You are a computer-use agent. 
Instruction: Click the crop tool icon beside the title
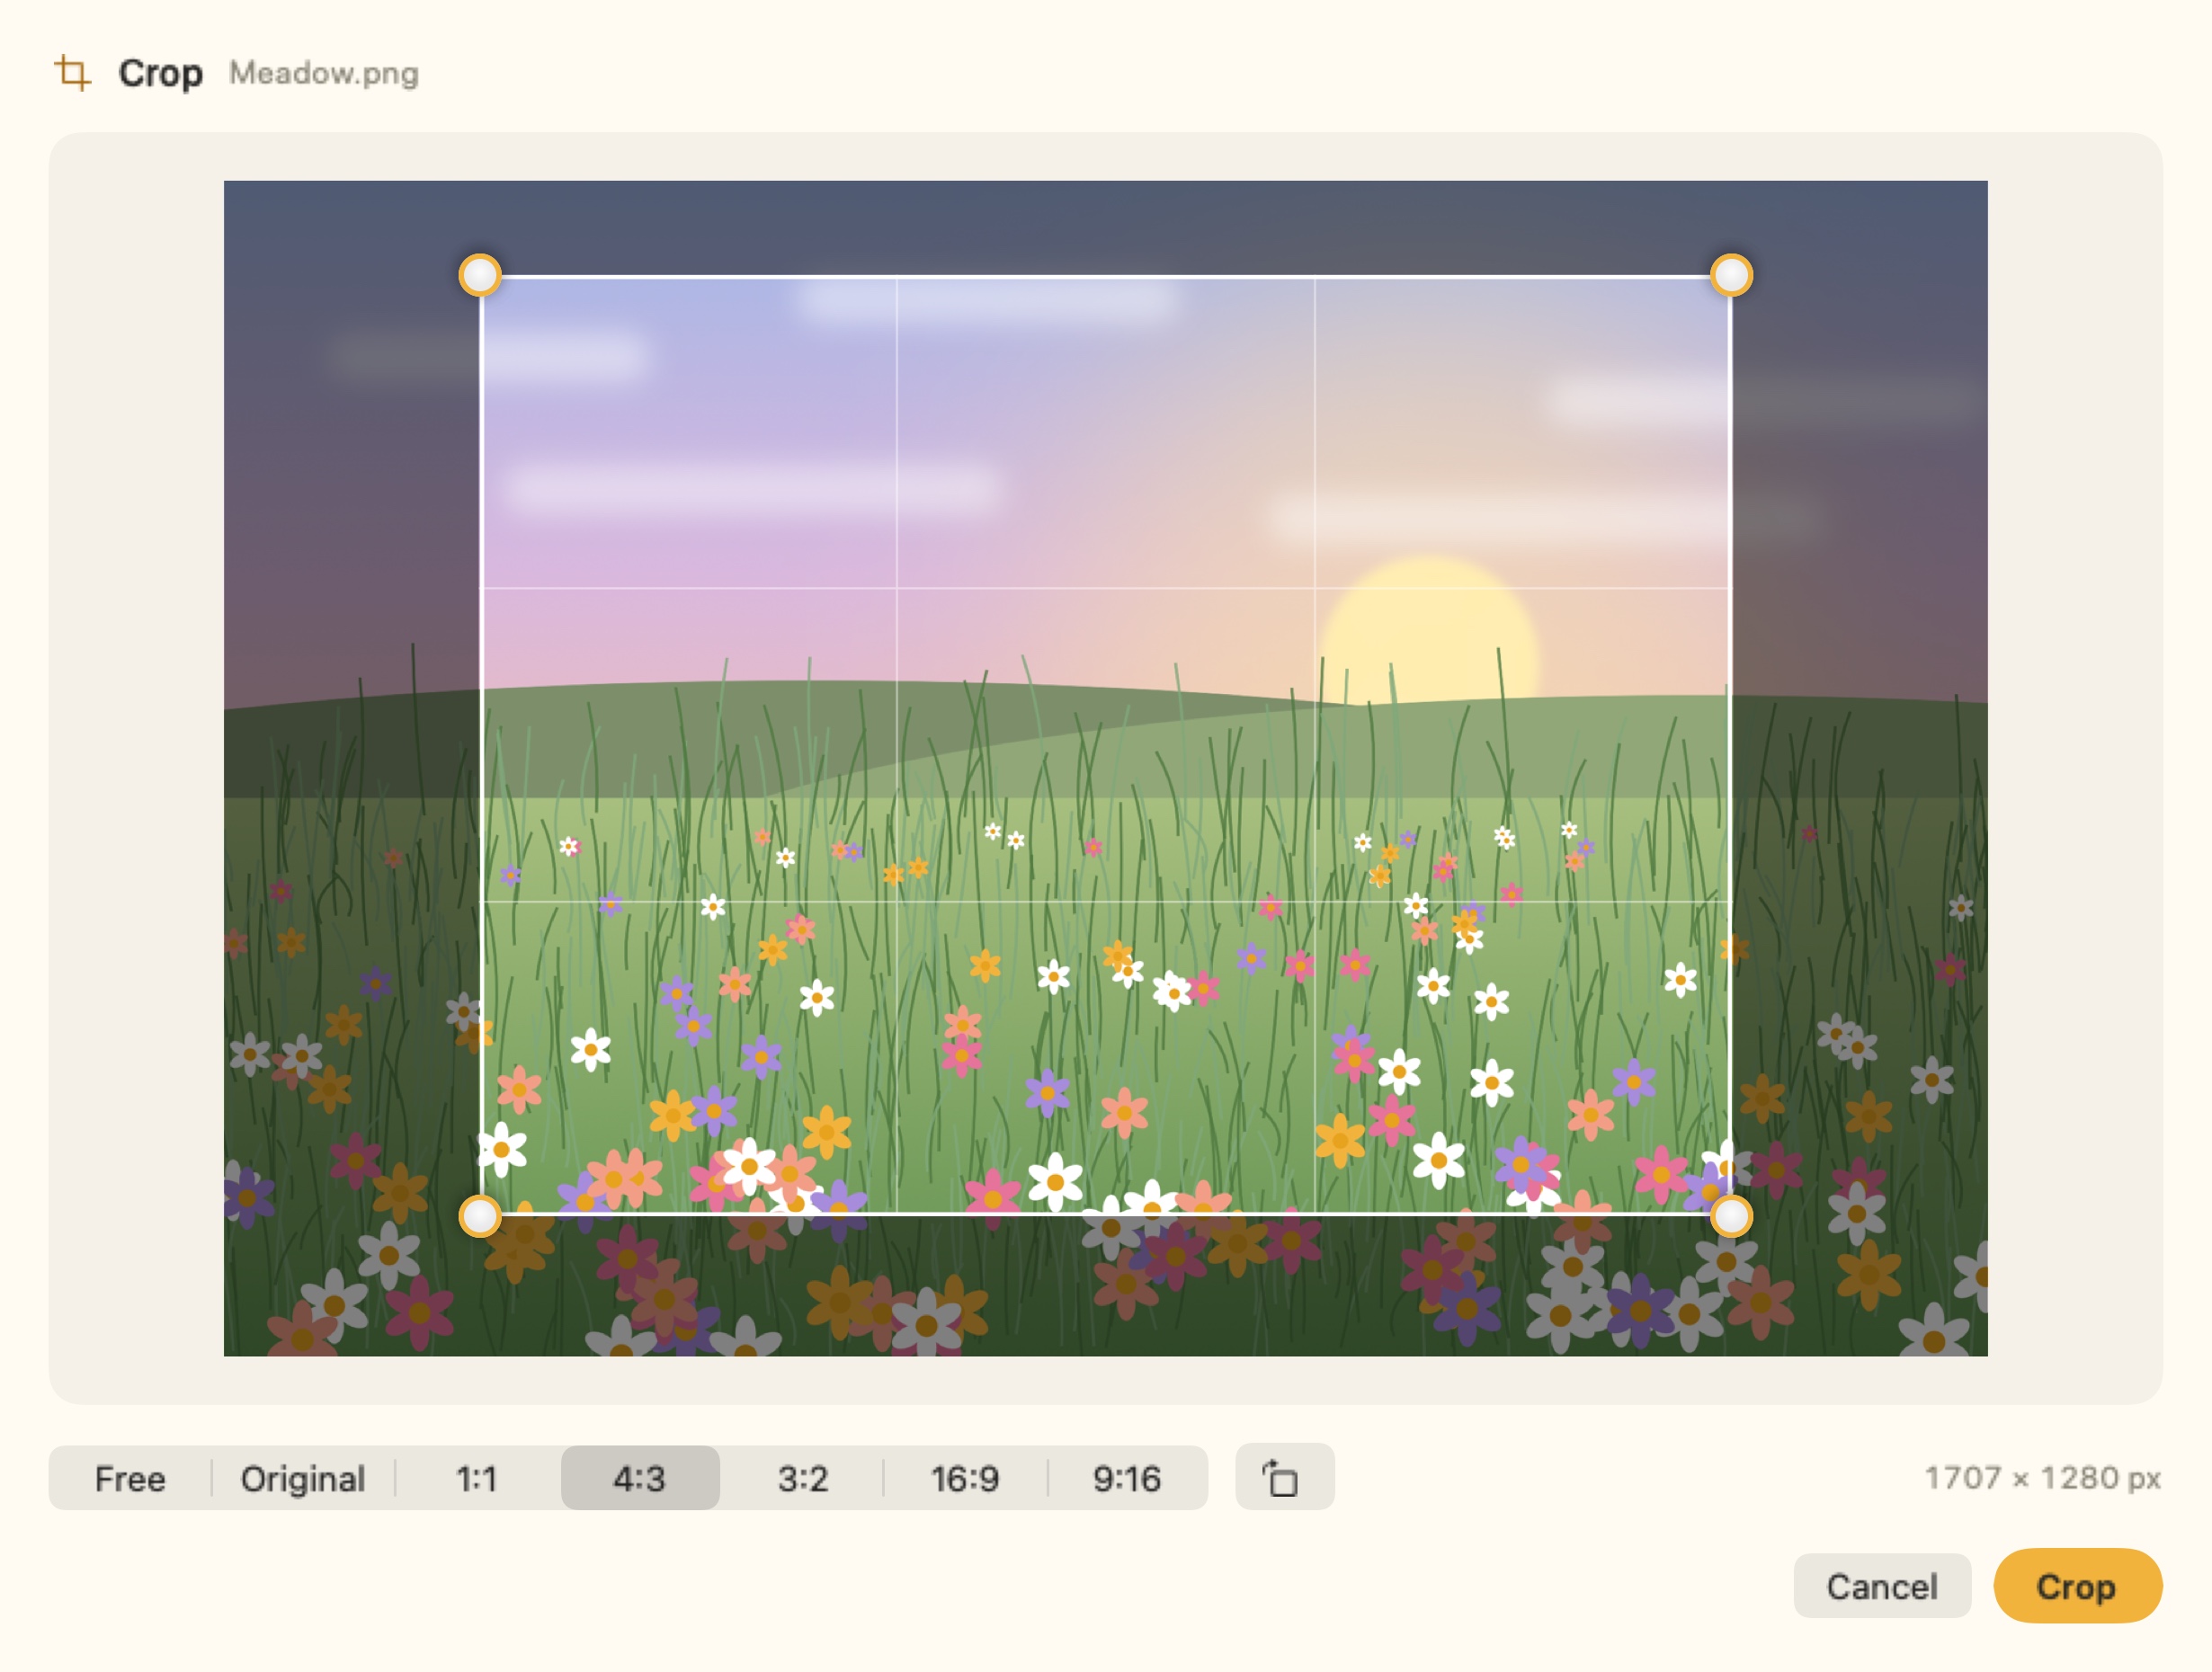pos(72,73)
